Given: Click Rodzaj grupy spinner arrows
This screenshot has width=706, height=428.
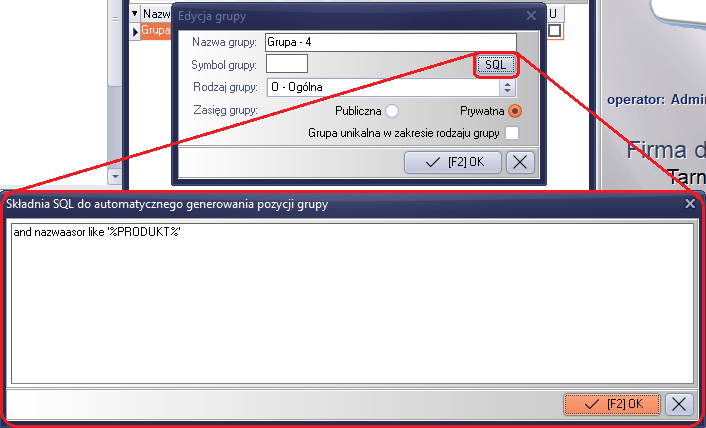Looking at the screenshot, I should [507, 87].
